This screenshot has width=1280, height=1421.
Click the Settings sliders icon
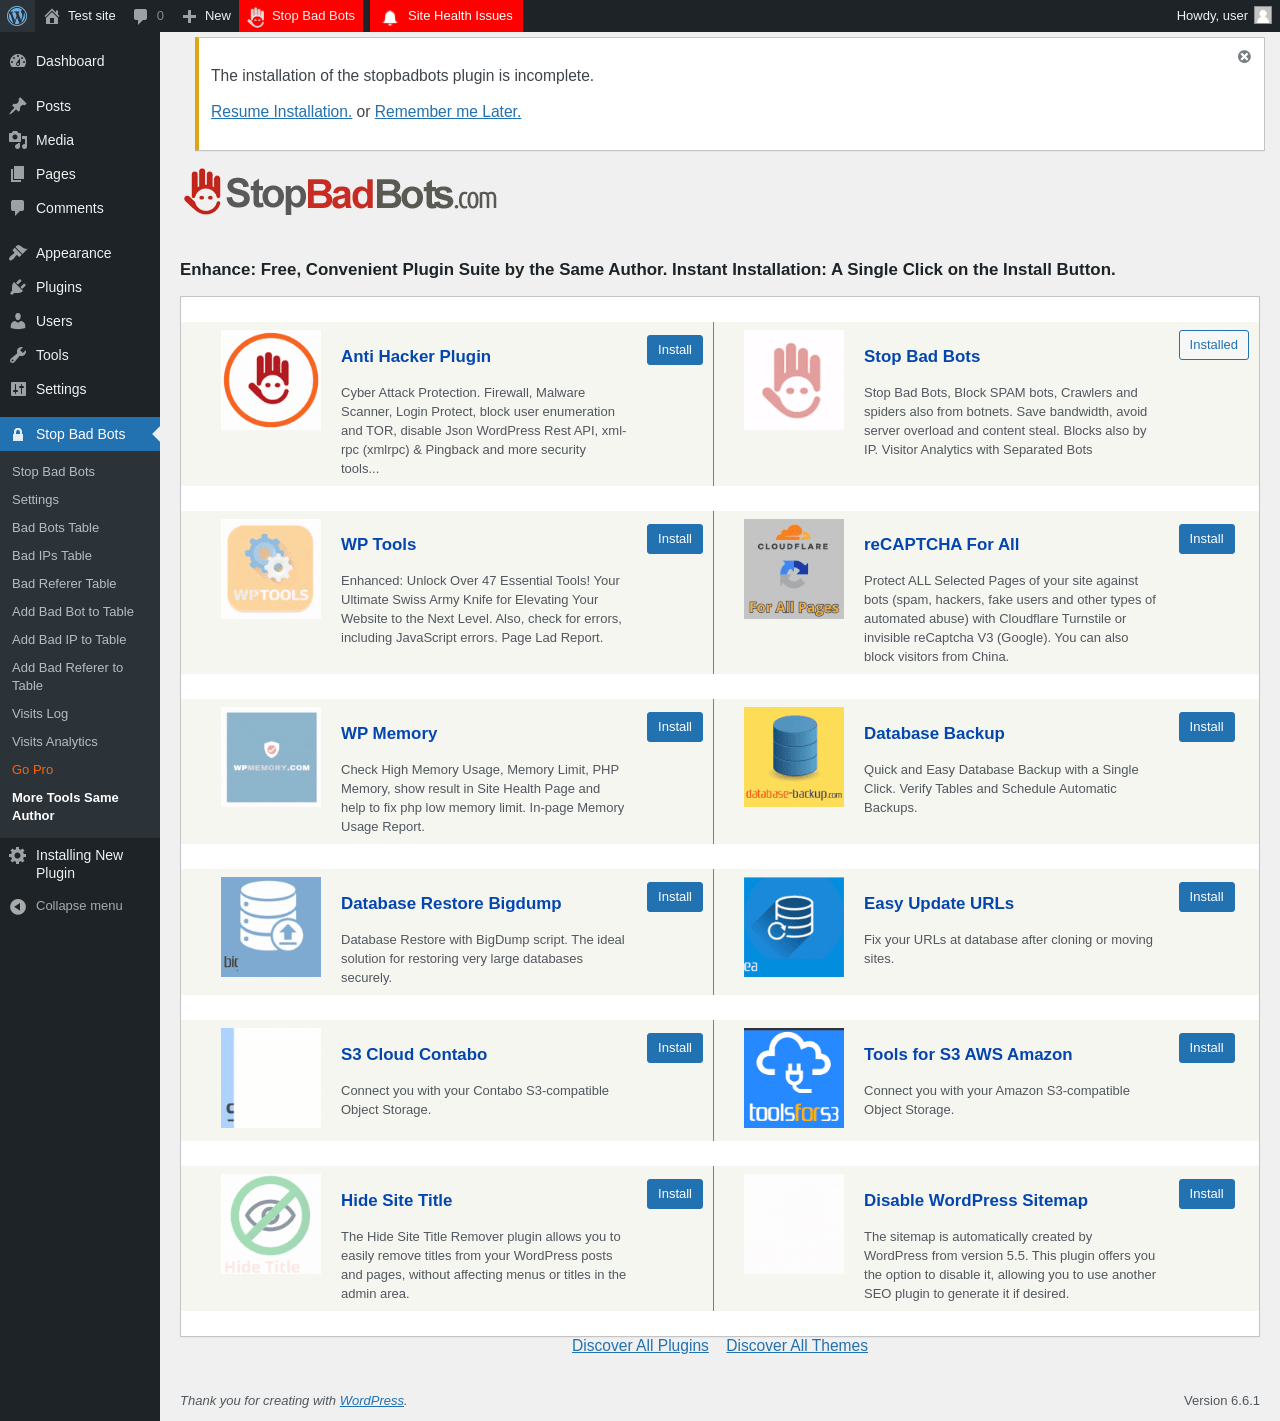(18, 389)
